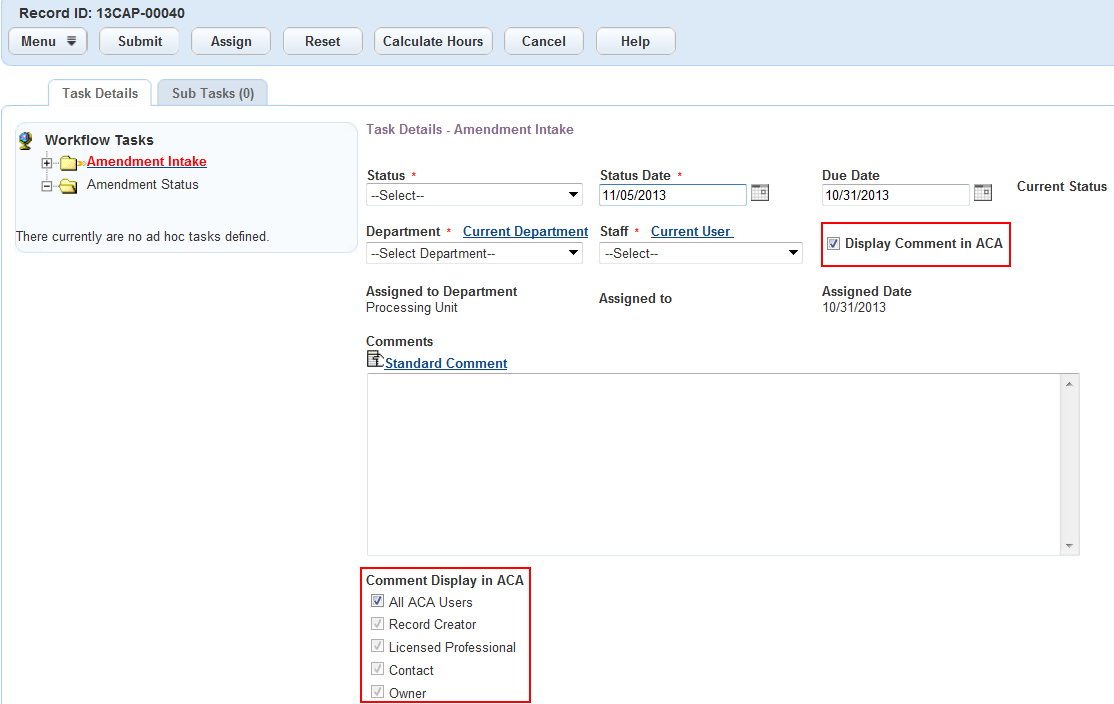Screen dimensions: 1114x704
Task: Collapse the Amendment Status tree node
Action: (x=46, y=186)
